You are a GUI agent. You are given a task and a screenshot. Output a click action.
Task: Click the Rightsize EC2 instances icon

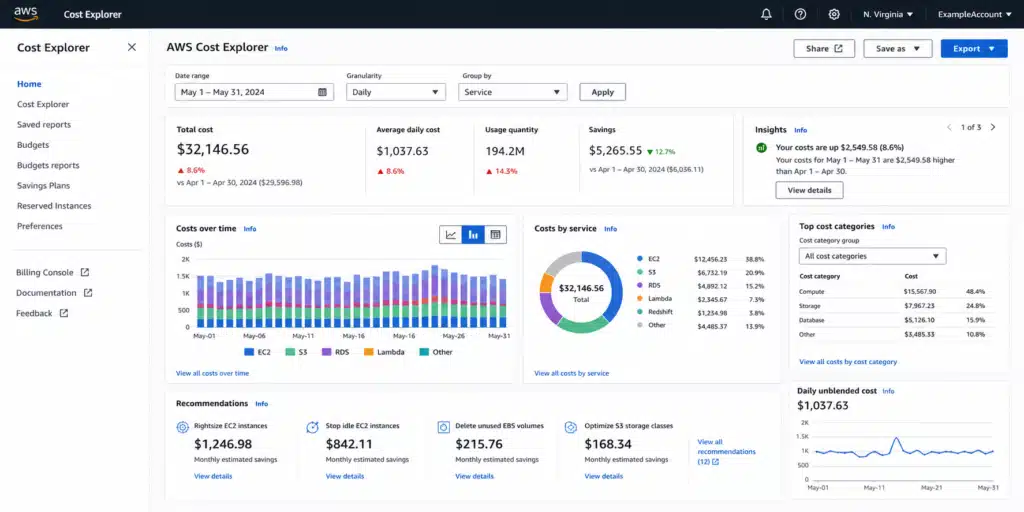click(x=182, y=427)
